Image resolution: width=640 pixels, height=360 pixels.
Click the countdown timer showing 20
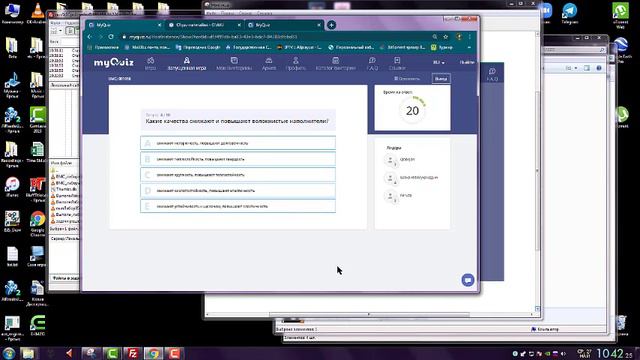[x=412, y=111]
